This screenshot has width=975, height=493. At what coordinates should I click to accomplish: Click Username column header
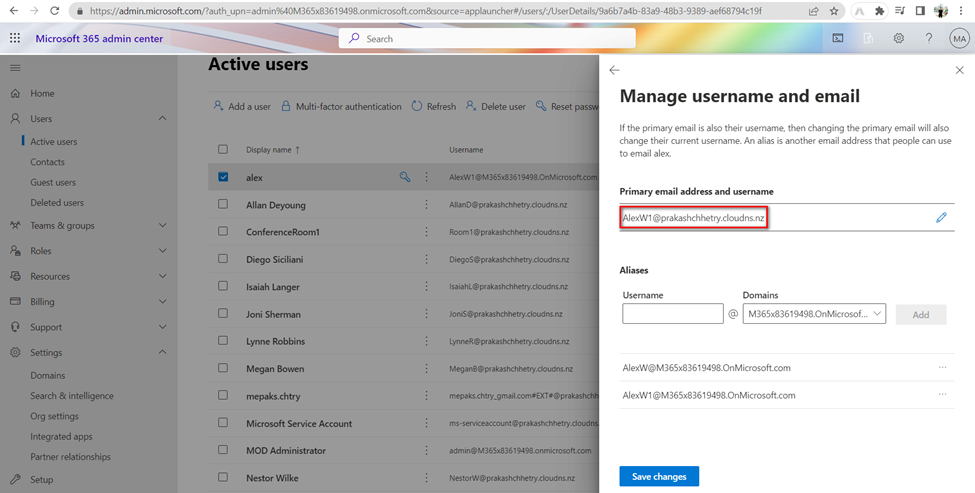[466, 150]
